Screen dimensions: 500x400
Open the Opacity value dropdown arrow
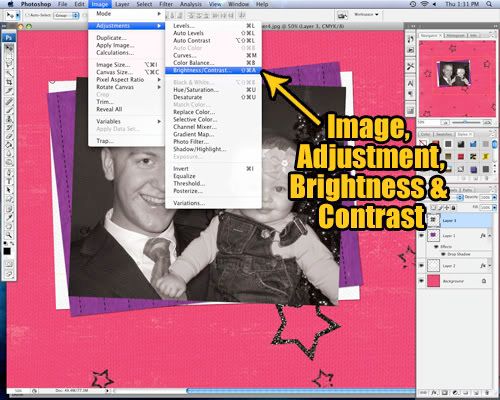pyautogui.click(x=494, y=197)
